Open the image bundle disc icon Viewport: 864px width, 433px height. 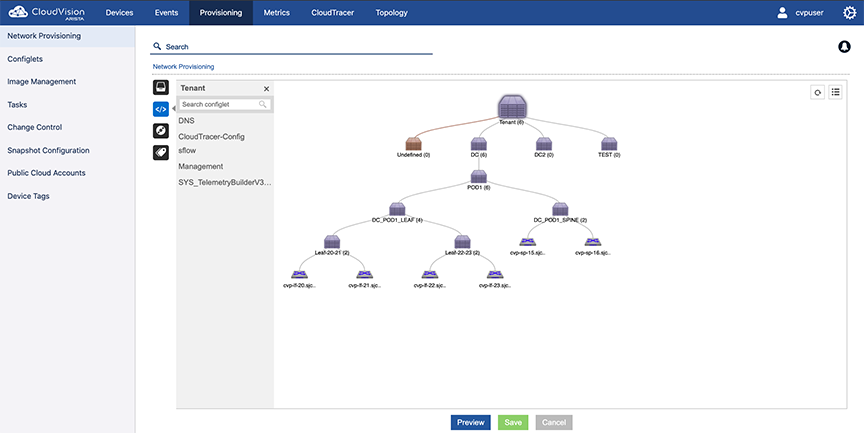[x=161, y=131]
